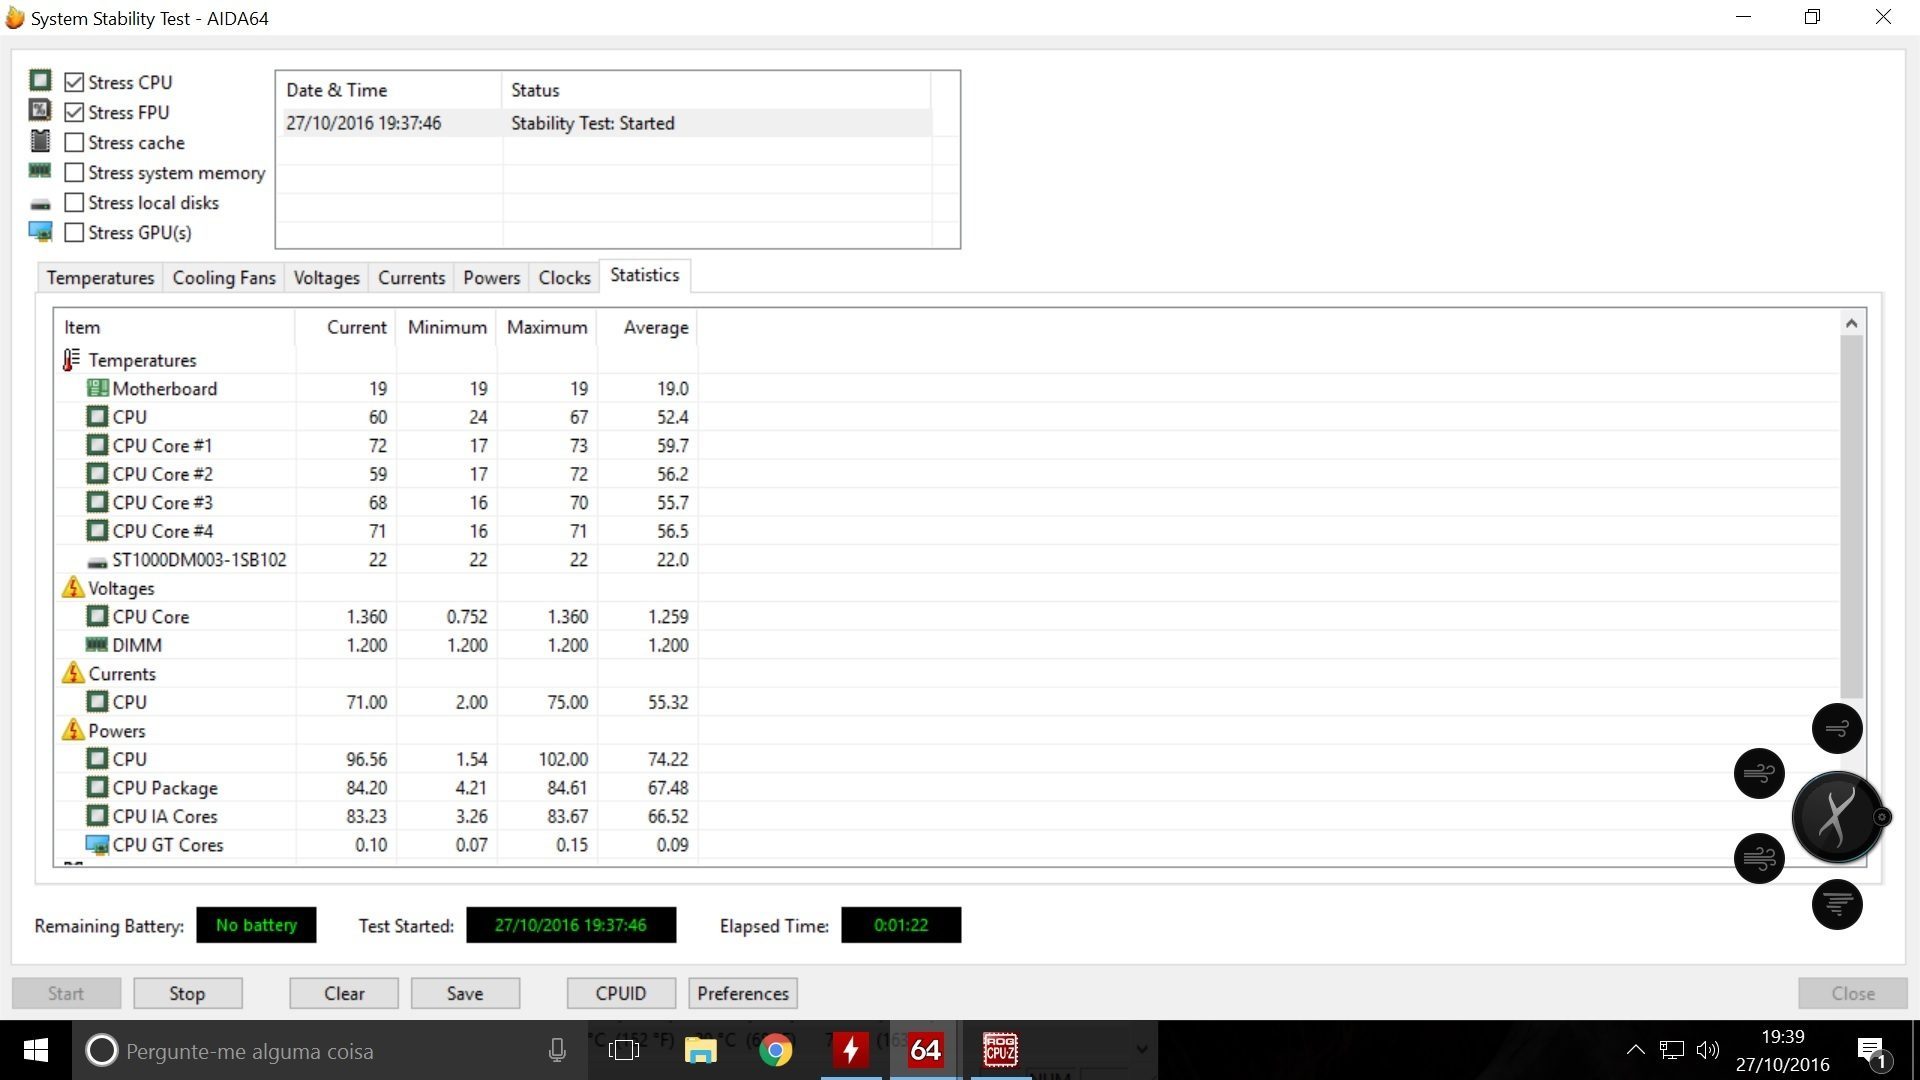The height and width of the screenshot is (1080, 1920).
Task: Switch to the Cooling Fans tab
Action: 224,277
